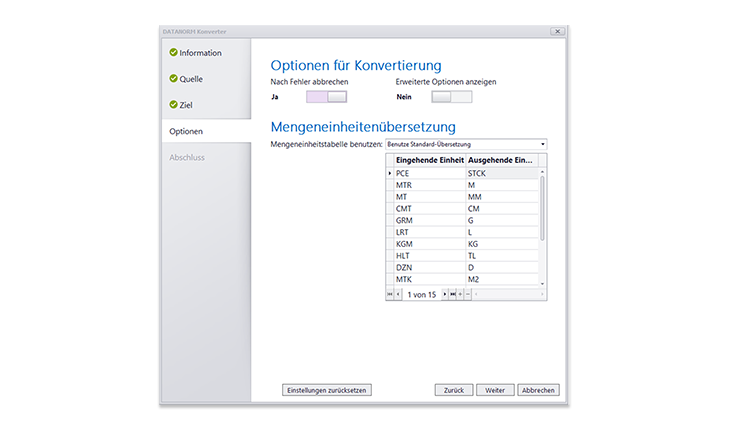729x430 pixels.
Task: Click Einstellungen zurücksetzen button
Action: click(x=327, y=390)
